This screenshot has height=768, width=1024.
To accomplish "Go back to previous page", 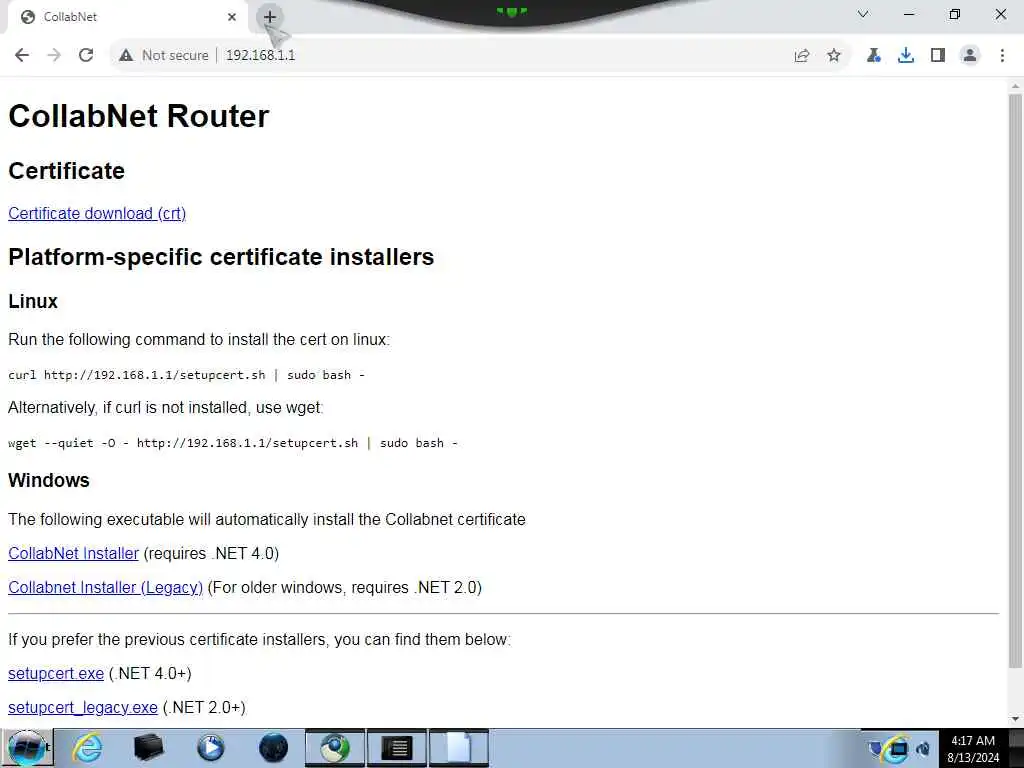I will click(x=22, y=55).
